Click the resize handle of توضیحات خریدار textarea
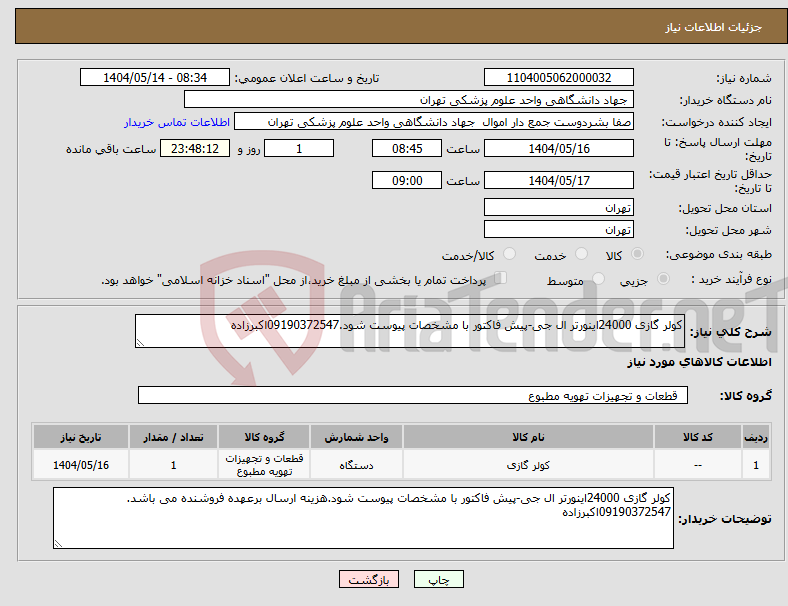The image size is (788, 606). [x=58, y=544]
